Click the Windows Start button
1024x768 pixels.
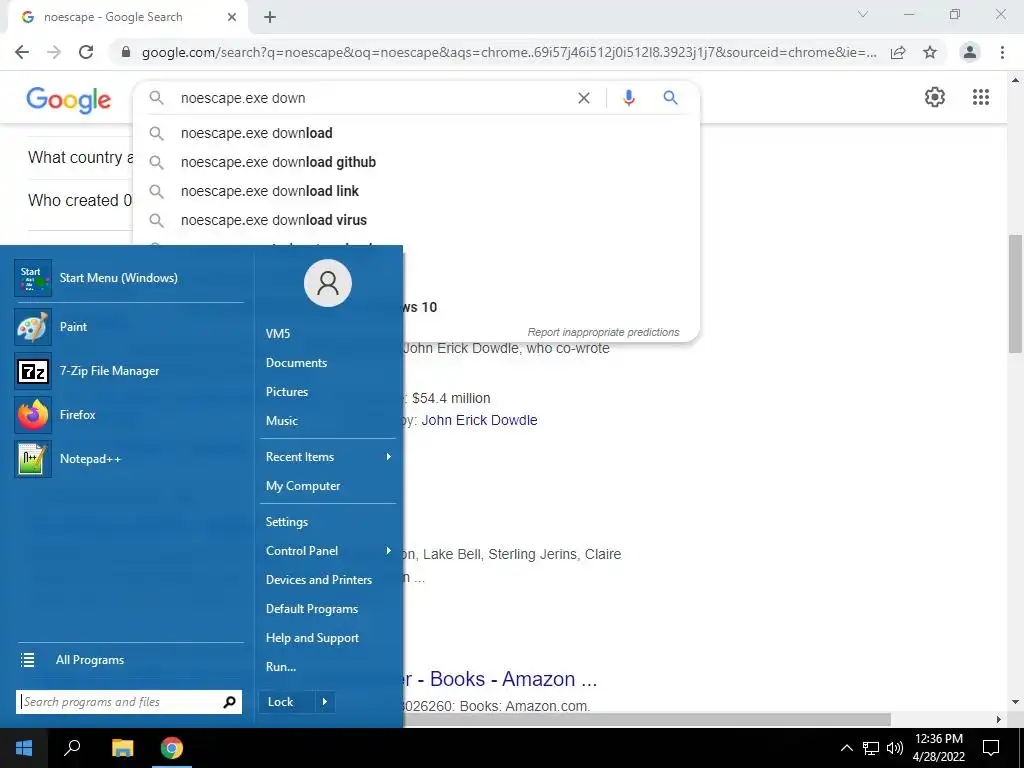pos(24,748)
